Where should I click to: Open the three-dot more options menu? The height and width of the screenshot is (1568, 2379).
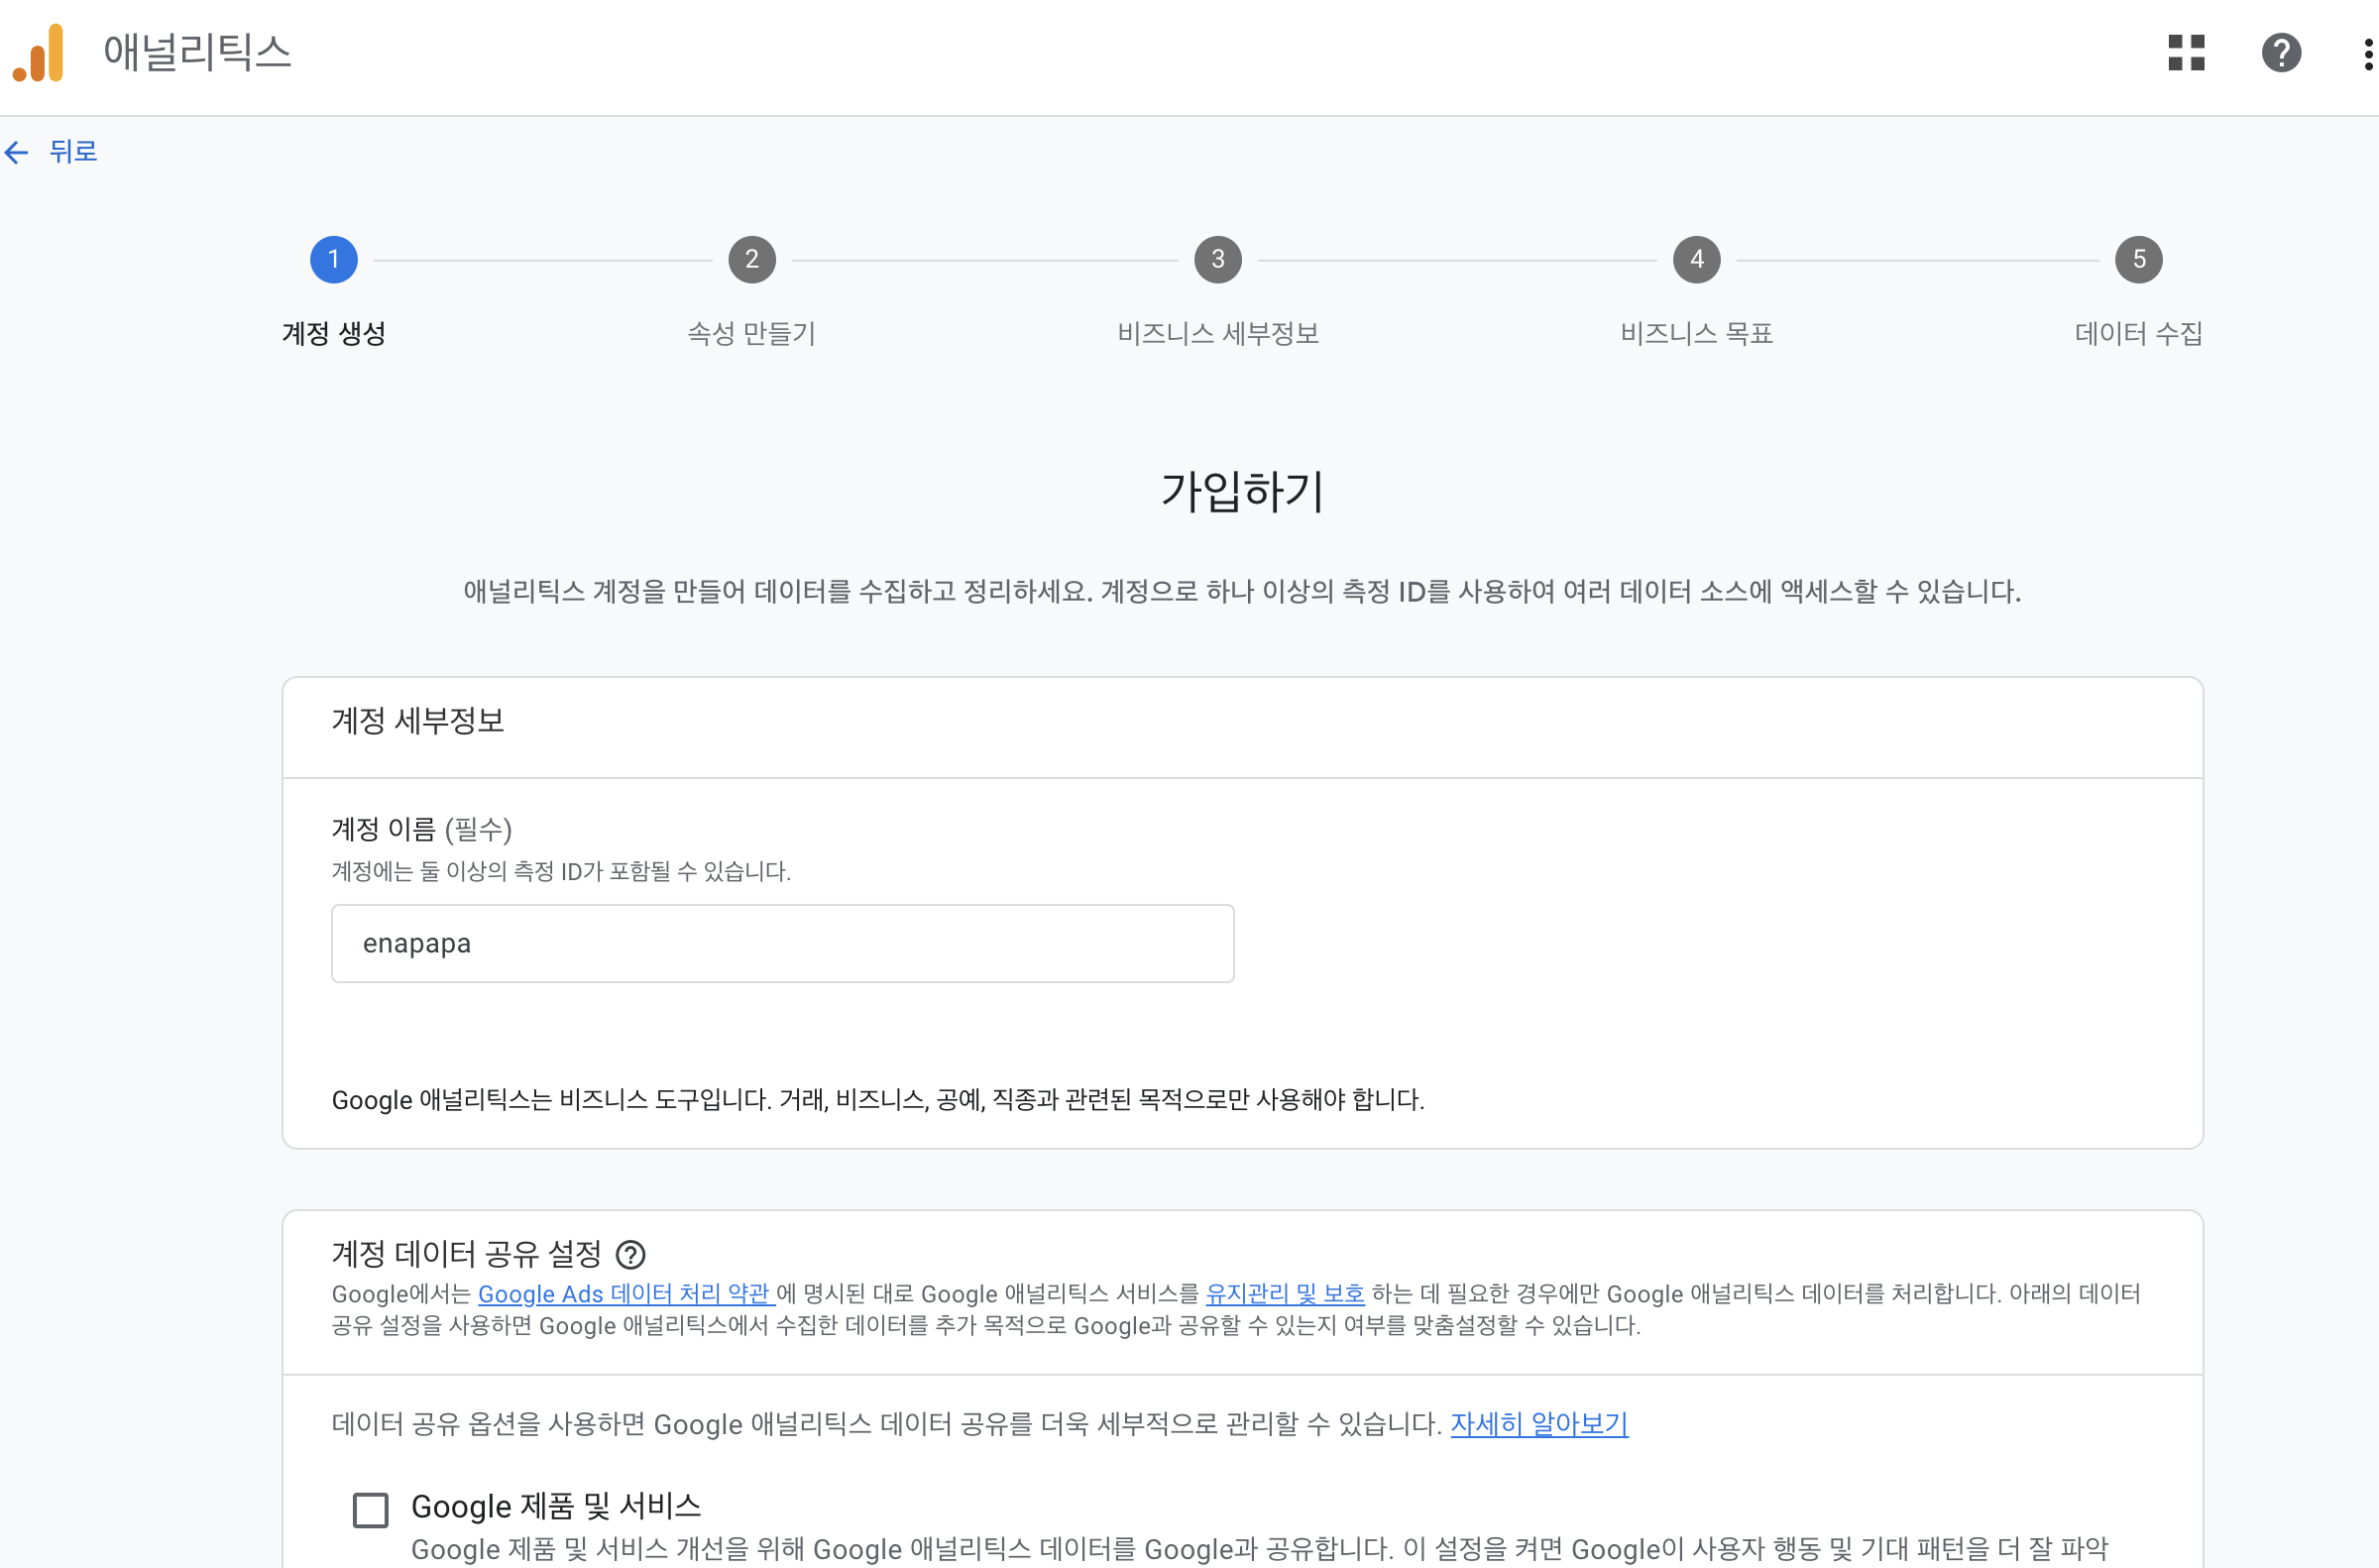(2368, 53)
